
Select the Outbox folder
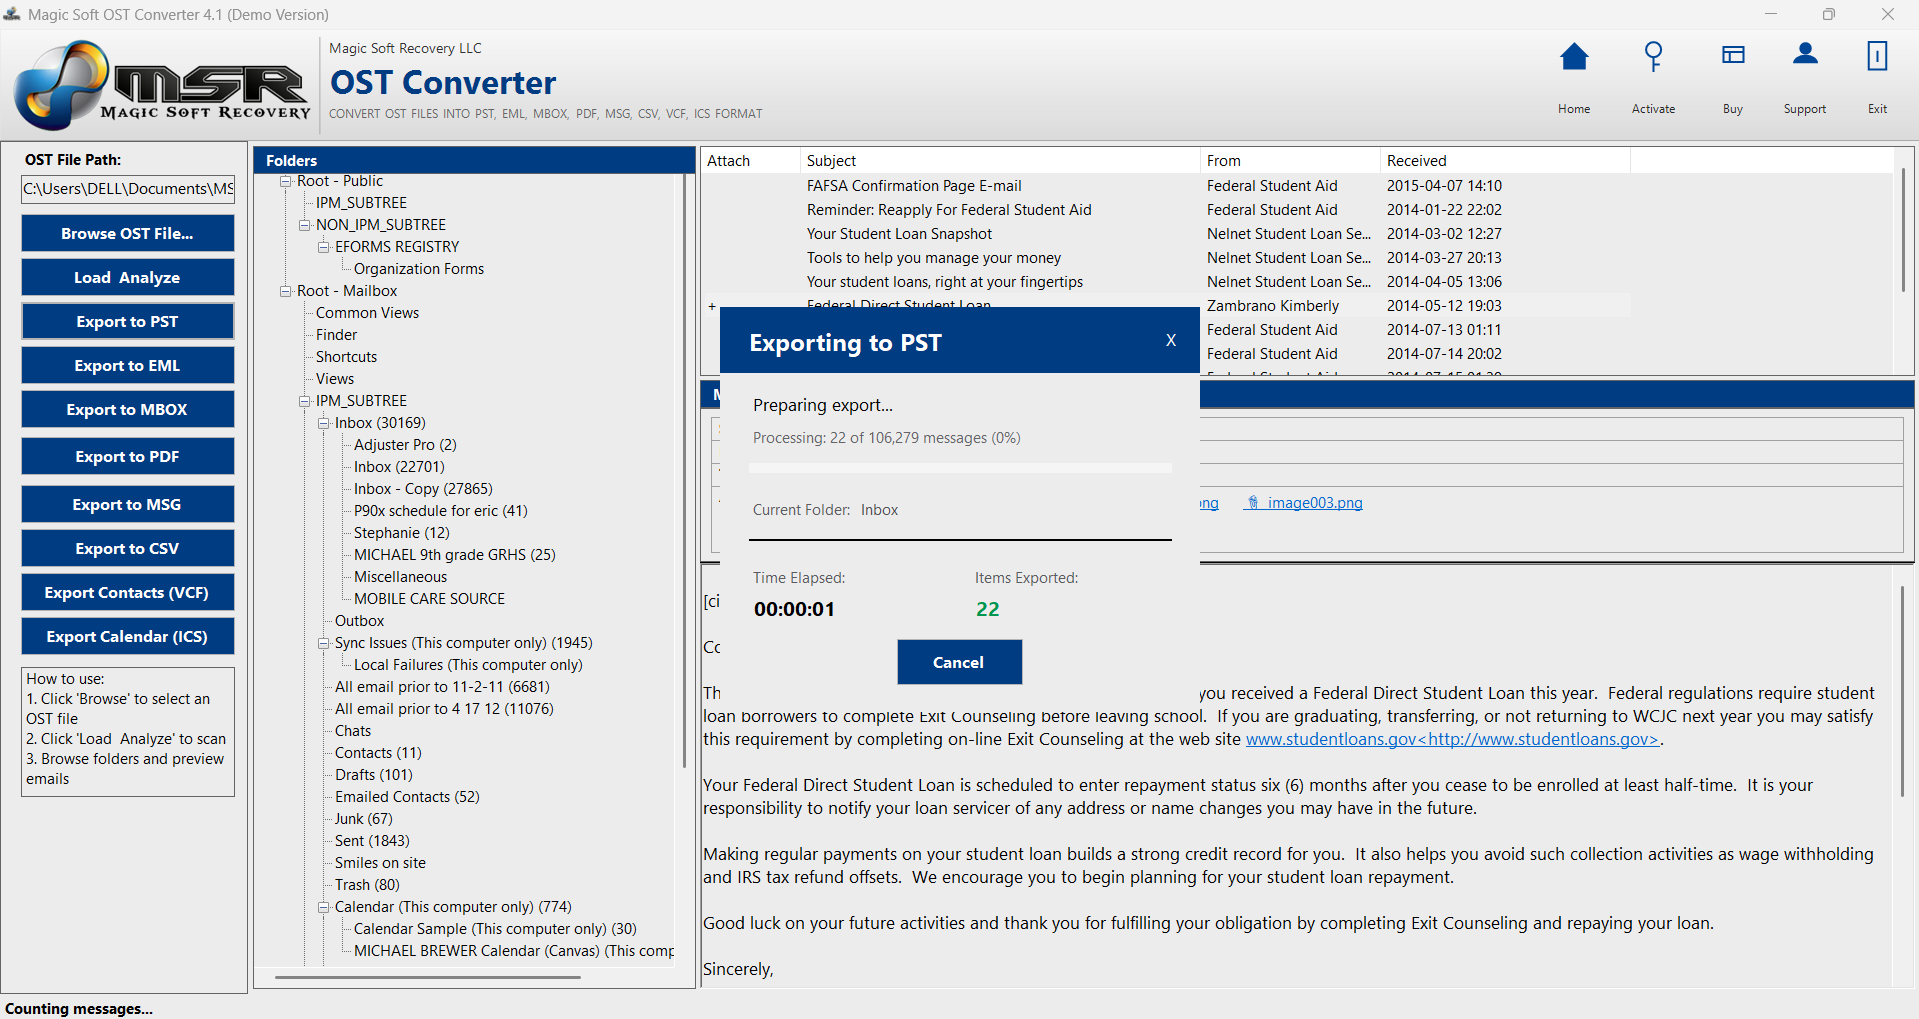click(359, 621)
